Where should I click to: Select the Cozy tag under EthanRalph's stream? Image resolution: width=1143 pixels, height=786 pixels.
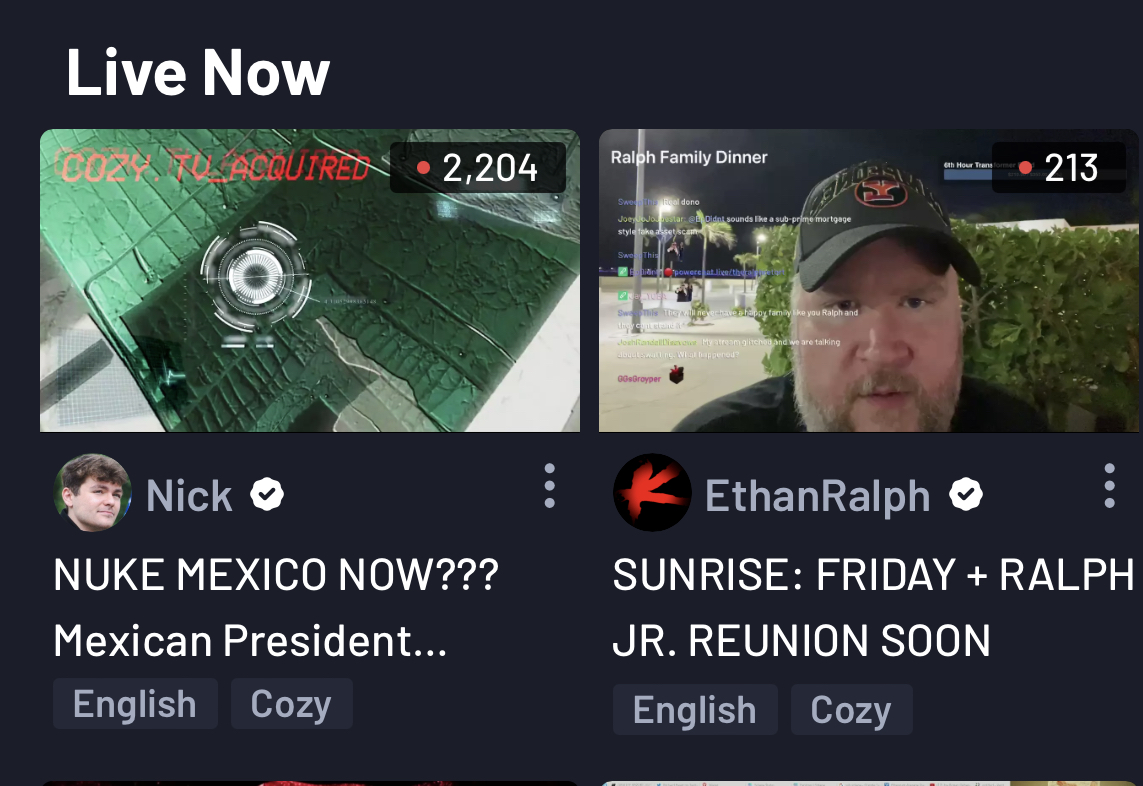pyautogui.click(x=851, y=709)
